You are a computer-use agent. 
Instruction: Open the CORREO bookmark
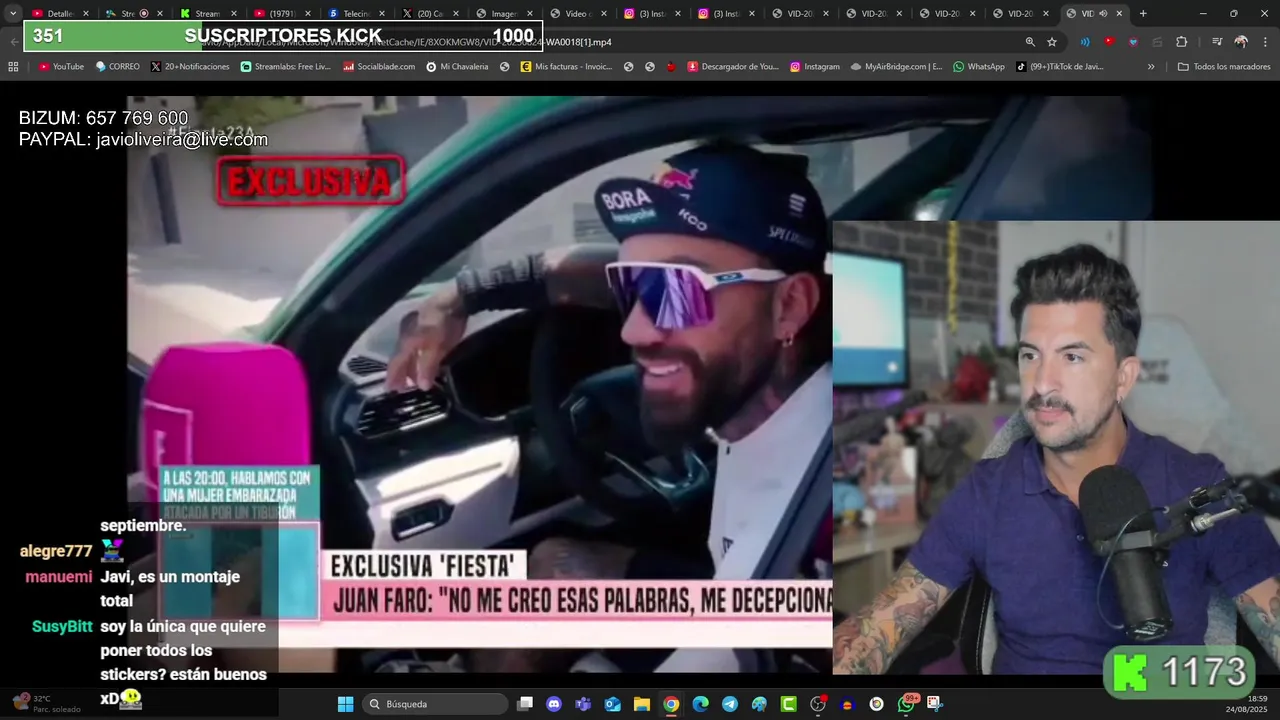[x=117, y=67]
